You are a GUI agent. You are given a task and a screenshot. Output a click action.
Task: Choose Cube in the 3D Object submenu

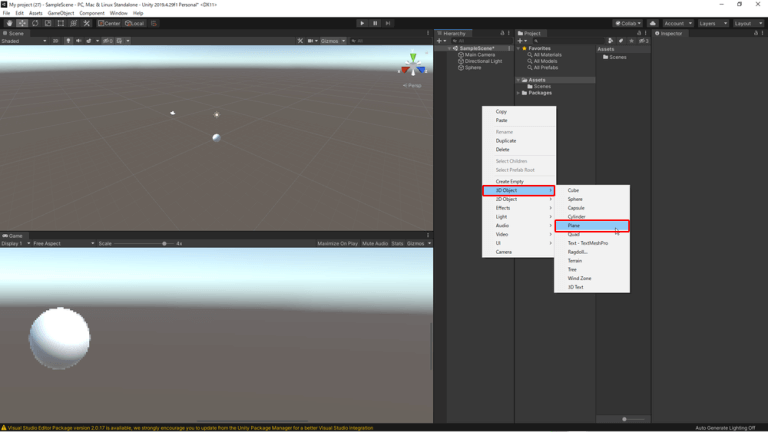tap(592, 191)
